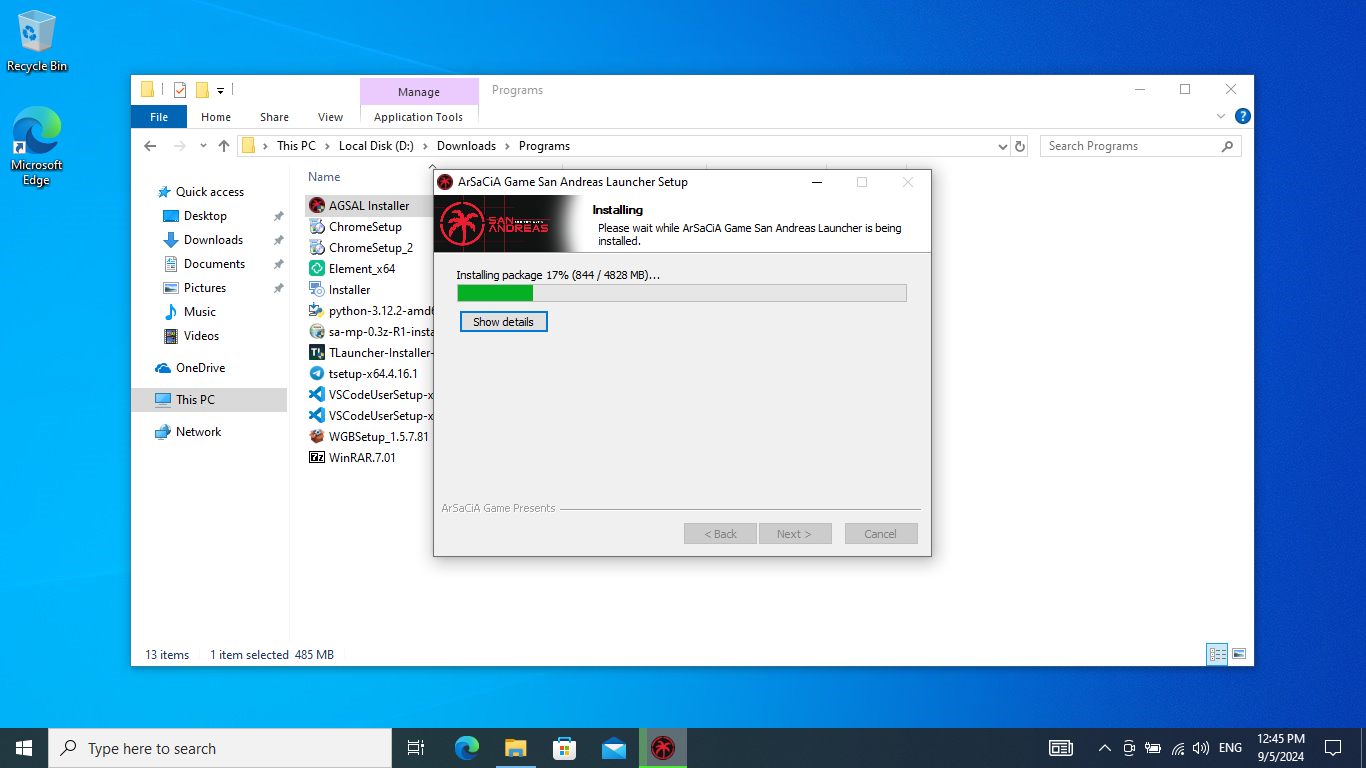Open the Home ribbon tab
The height and width of the screenshot is (768, 1366).
coord(216,117)
